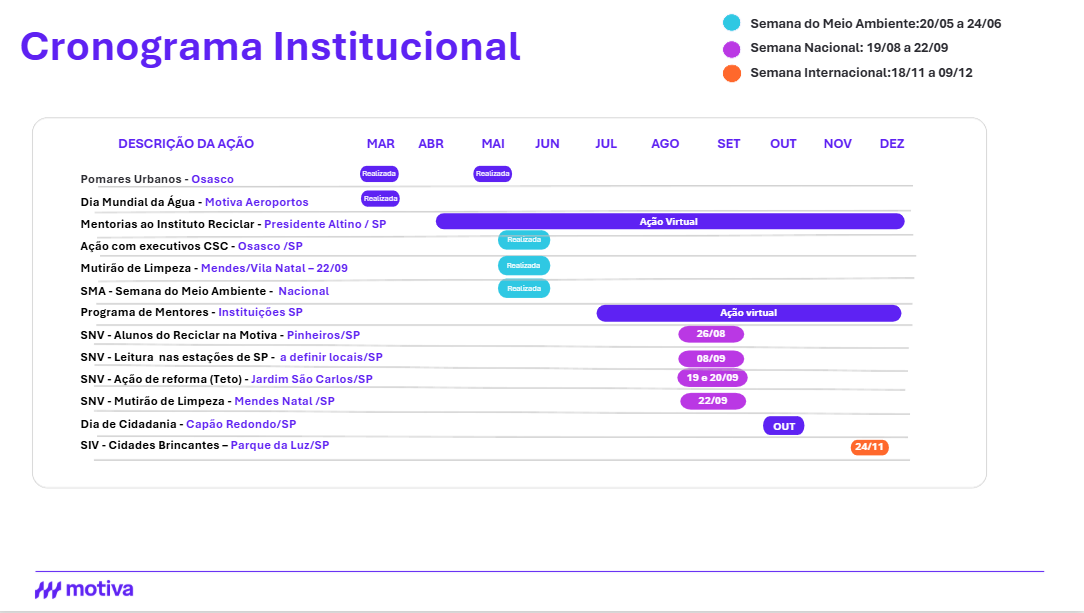
Task: Select 'SNV - Alunos do Reciclar na Motiva' row
Action: pyautogui.click(x=220, y=335)
